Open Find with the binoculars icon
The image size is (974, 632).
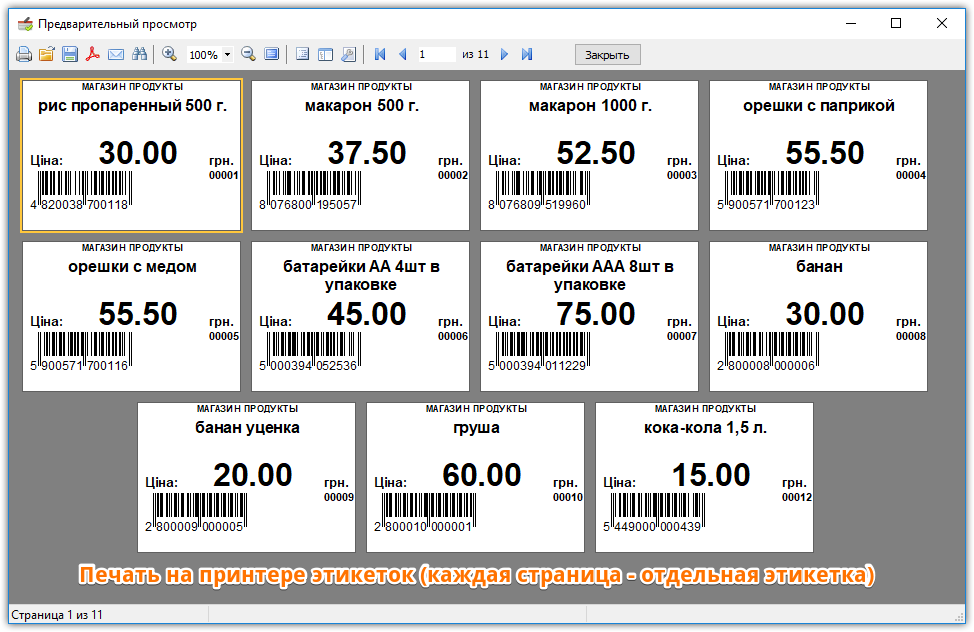[139, 55]
